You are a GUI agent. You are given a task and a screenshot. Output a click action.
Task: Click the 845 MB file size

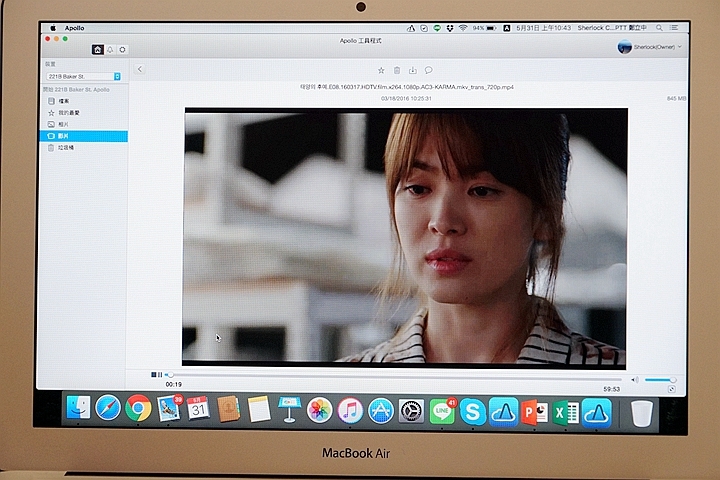point(676,98)
